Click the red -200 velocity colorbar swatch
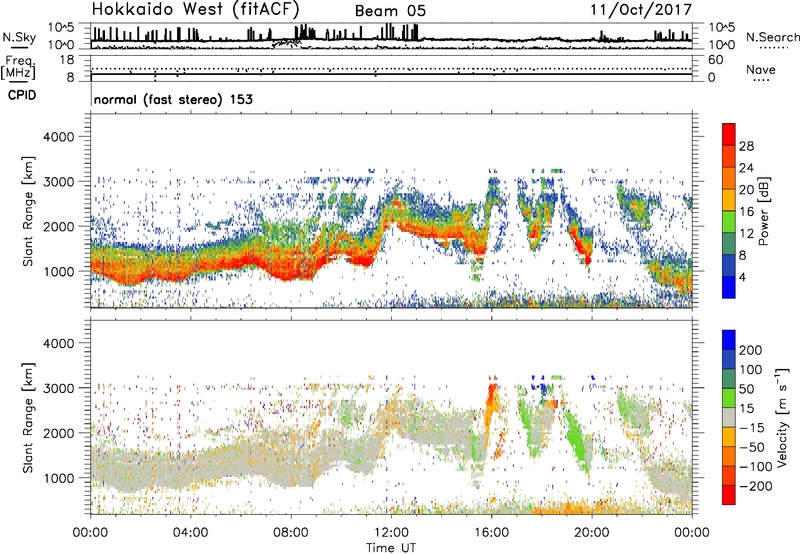The height and width of the screenshot is (554, 800). [x=729, y=495]
